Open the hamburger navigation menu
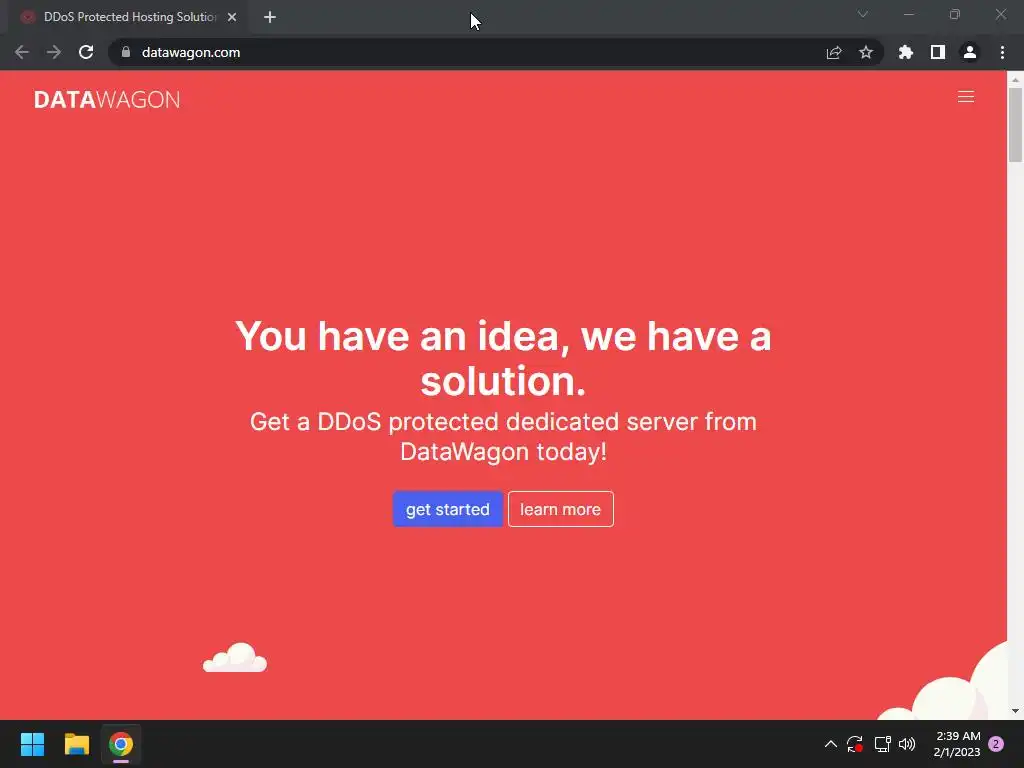 (965, 97)
